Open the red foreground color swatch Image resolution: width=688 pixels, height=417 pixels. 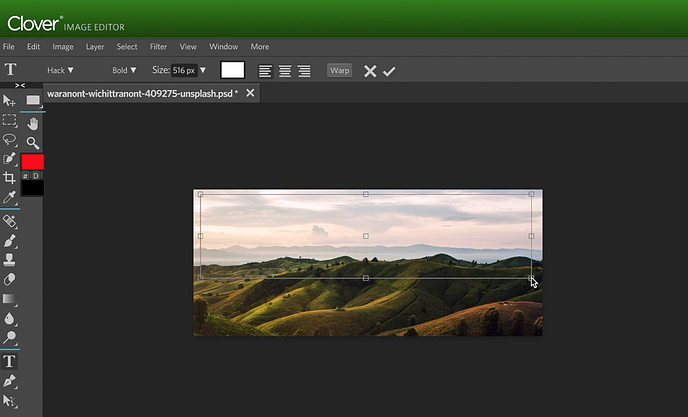pyautogui.click(x=33, y=162)
